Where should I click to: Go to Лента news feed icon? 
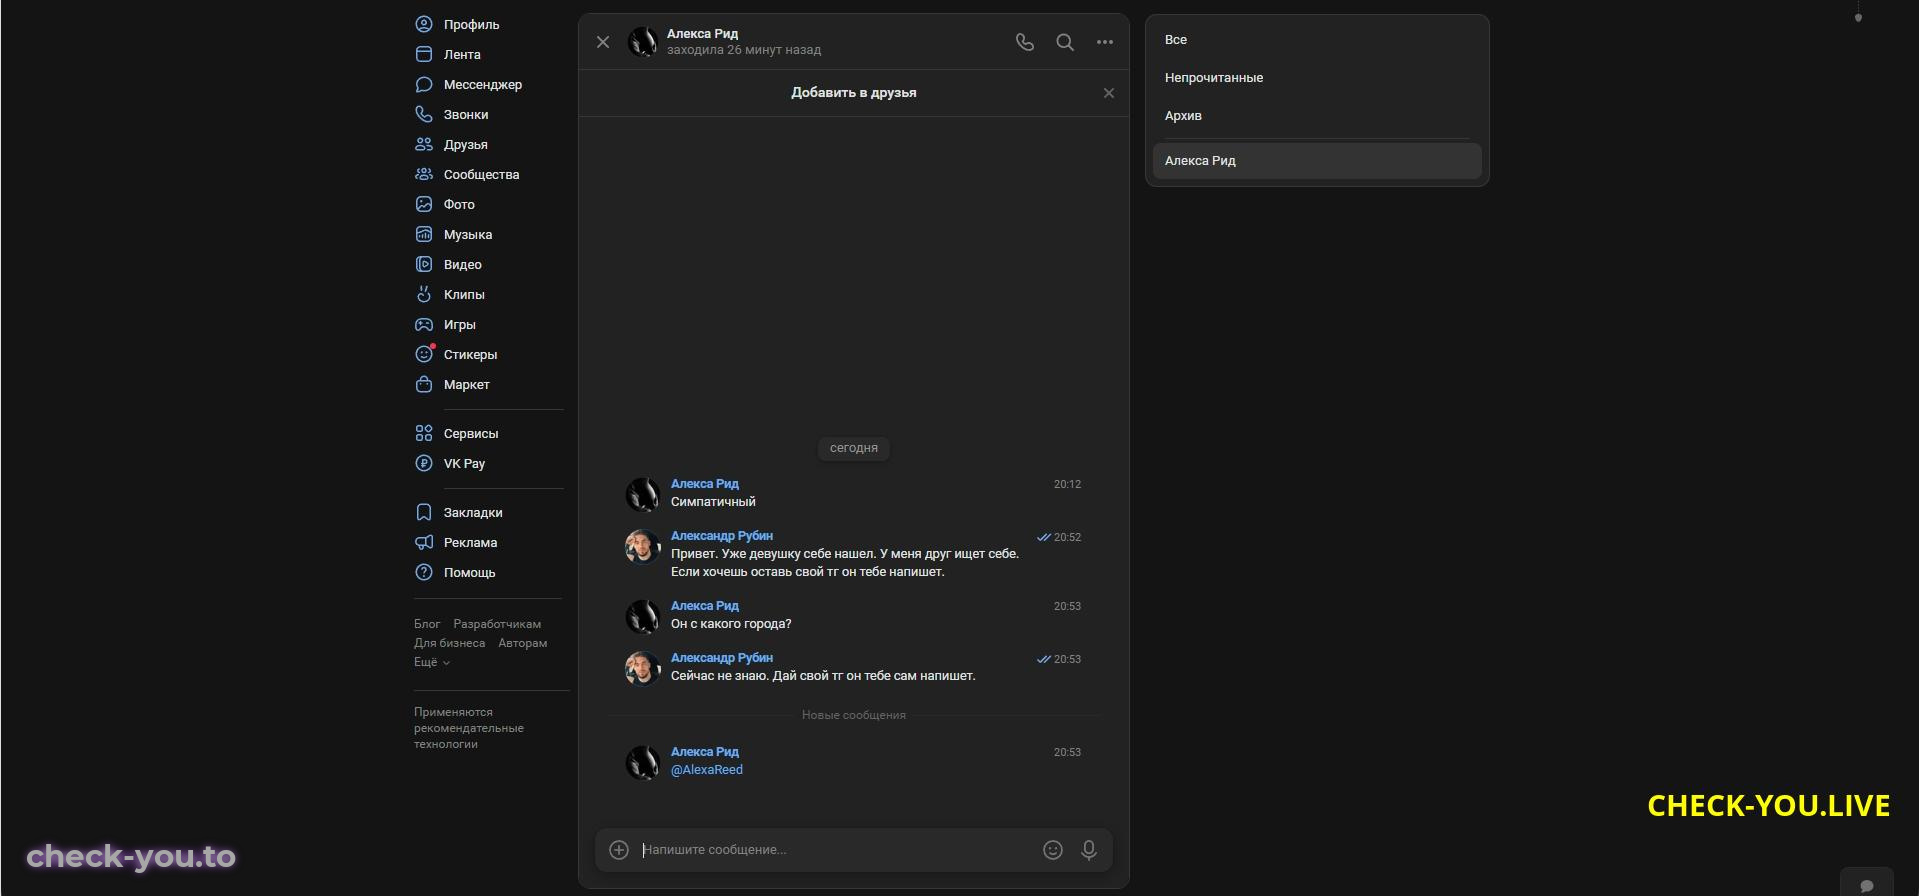tap(424, 54)
